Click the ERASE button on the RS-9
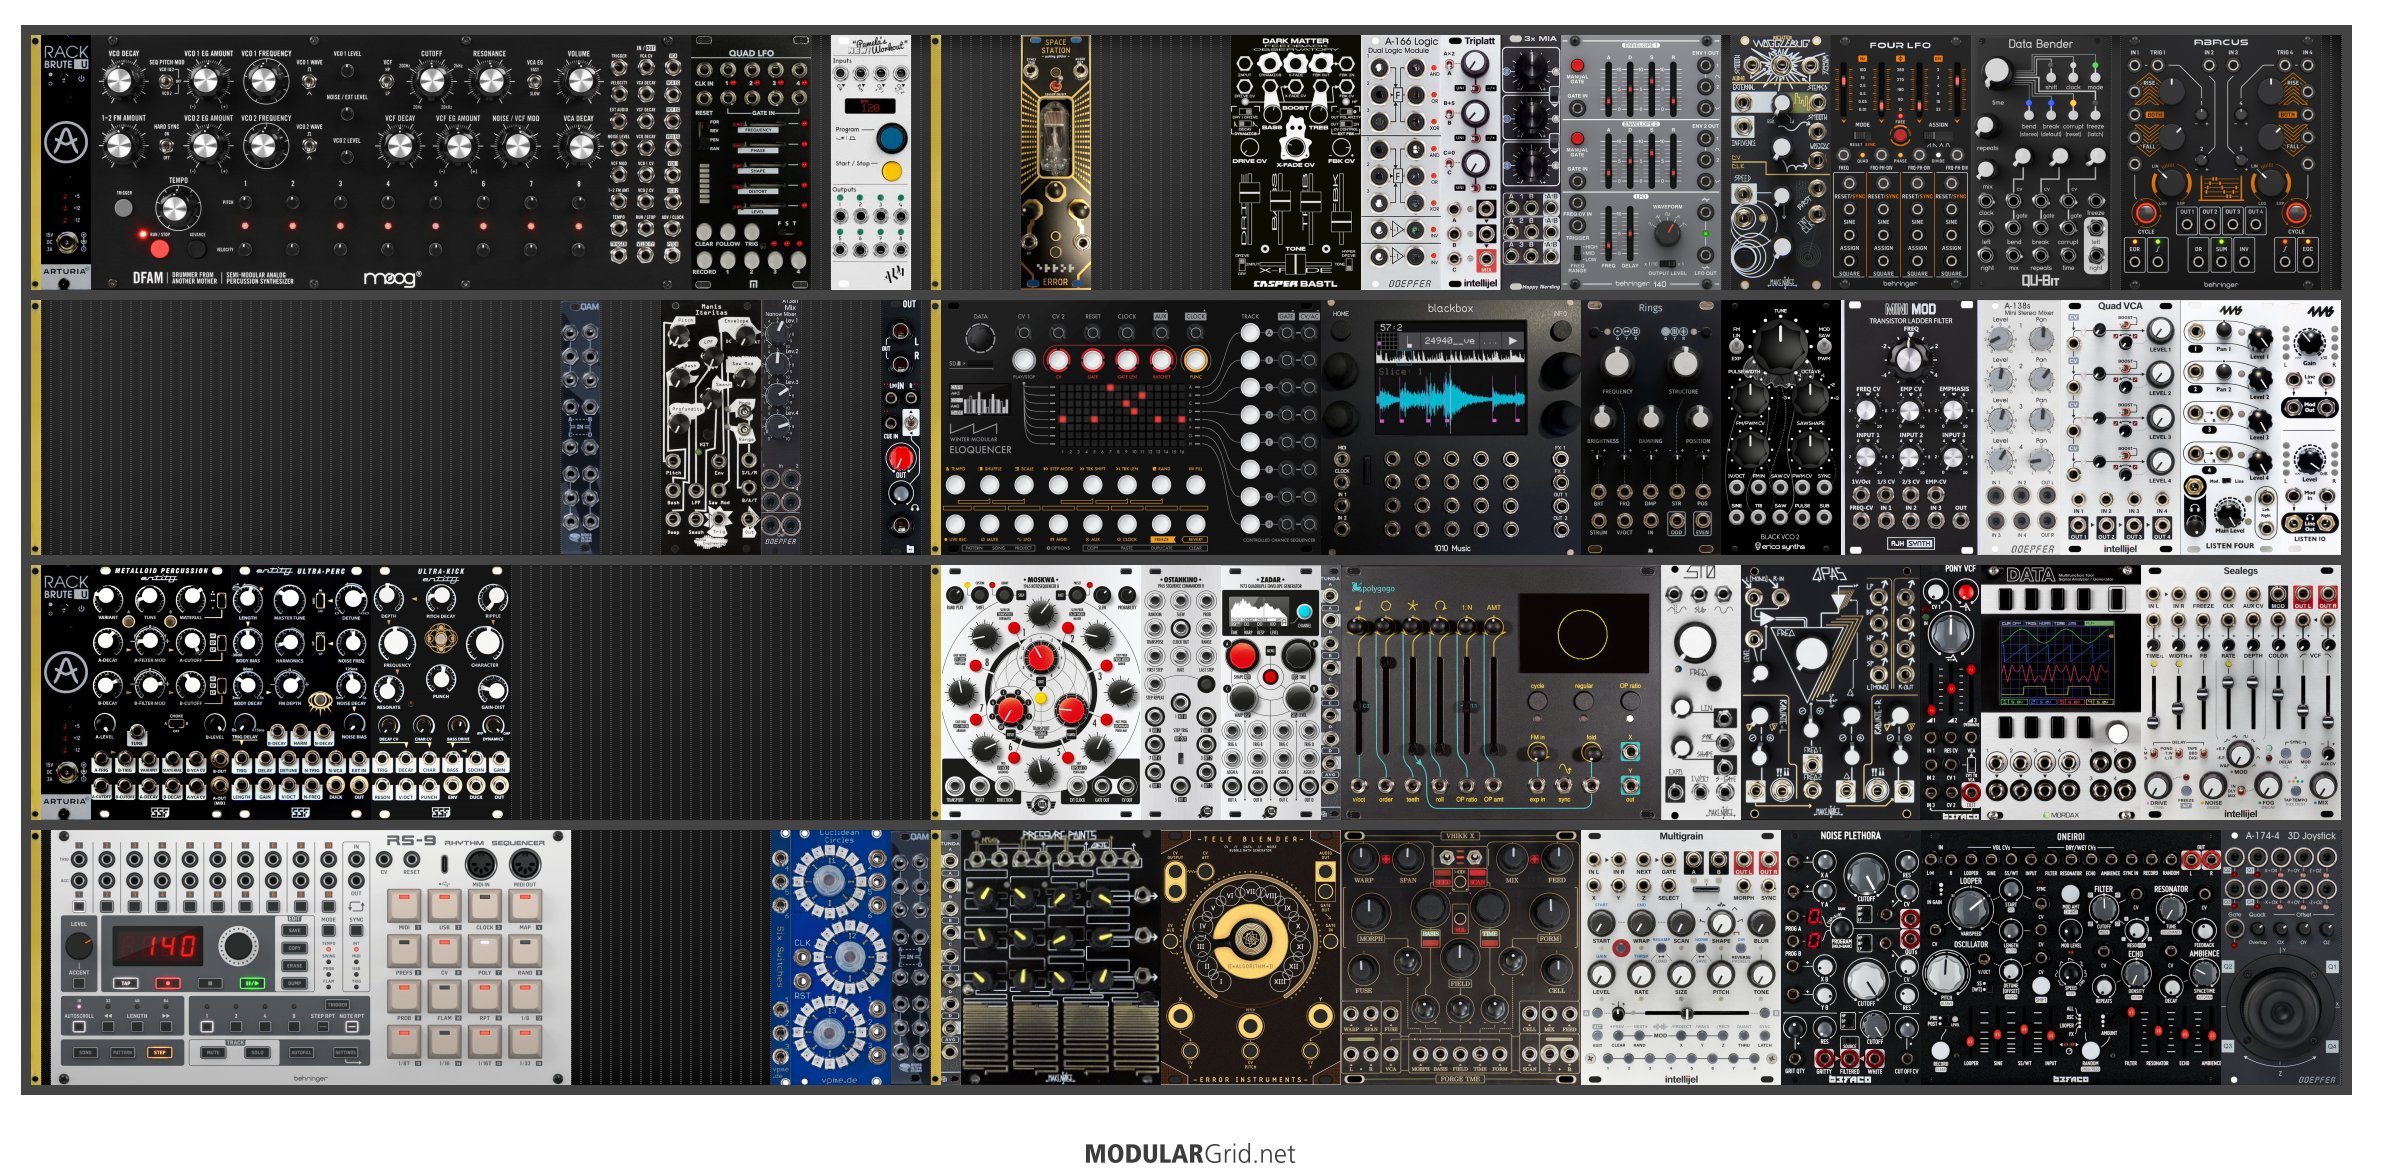 coord(294,965)
